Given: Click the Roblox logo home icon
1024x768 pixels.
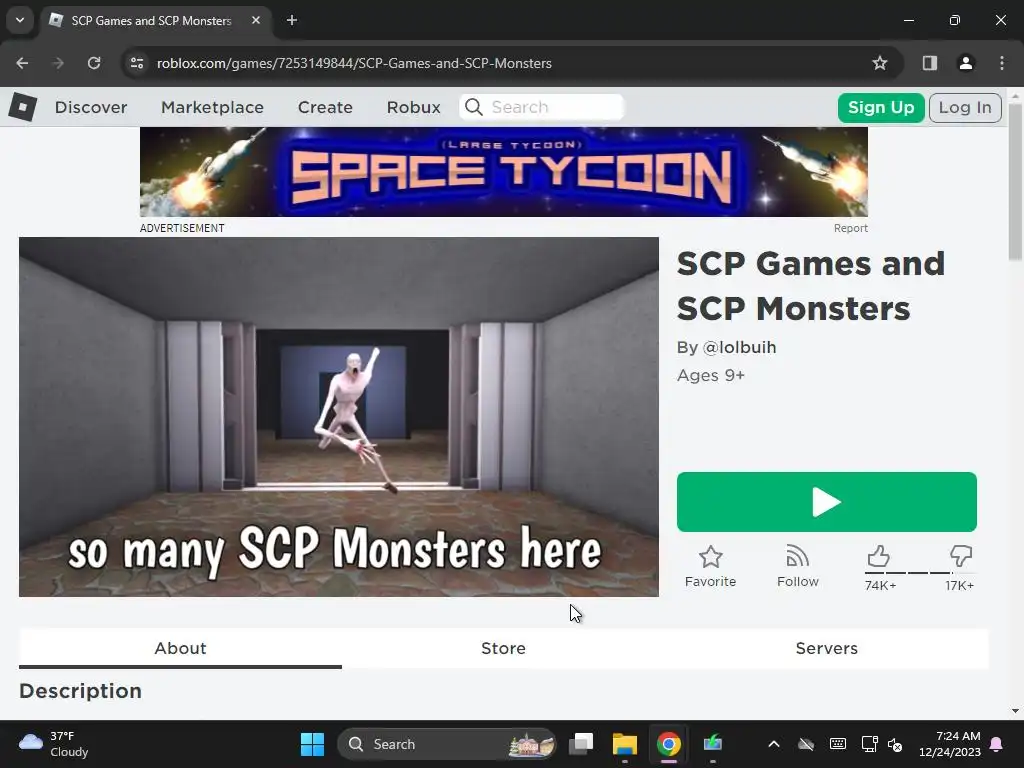Looking at the screenshot, I should coord(23,106).
